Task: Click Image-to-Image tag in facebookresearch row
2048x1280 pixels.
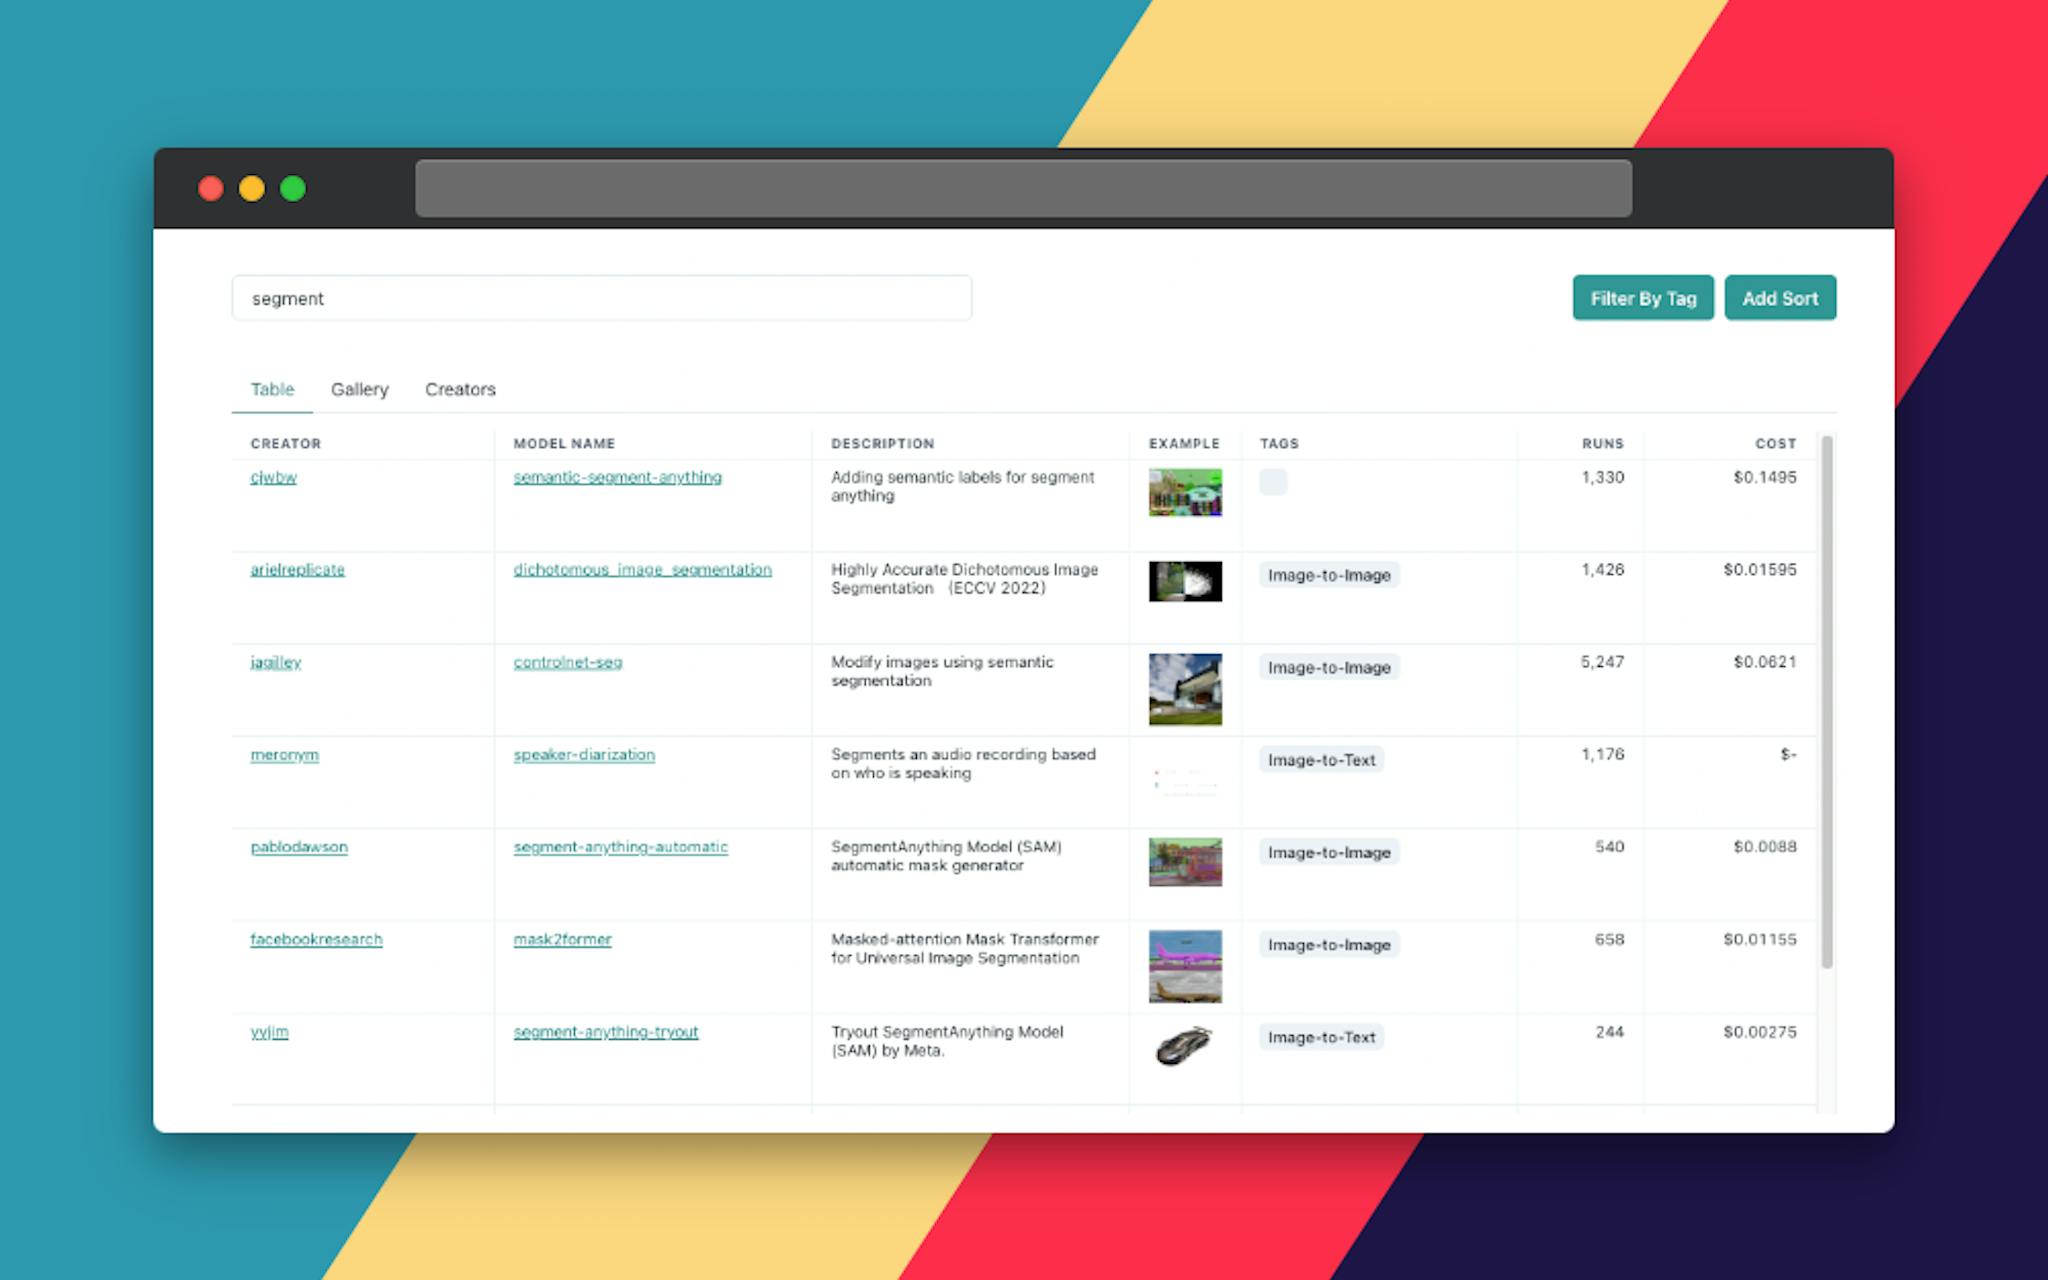Action: coord(1329,945)
